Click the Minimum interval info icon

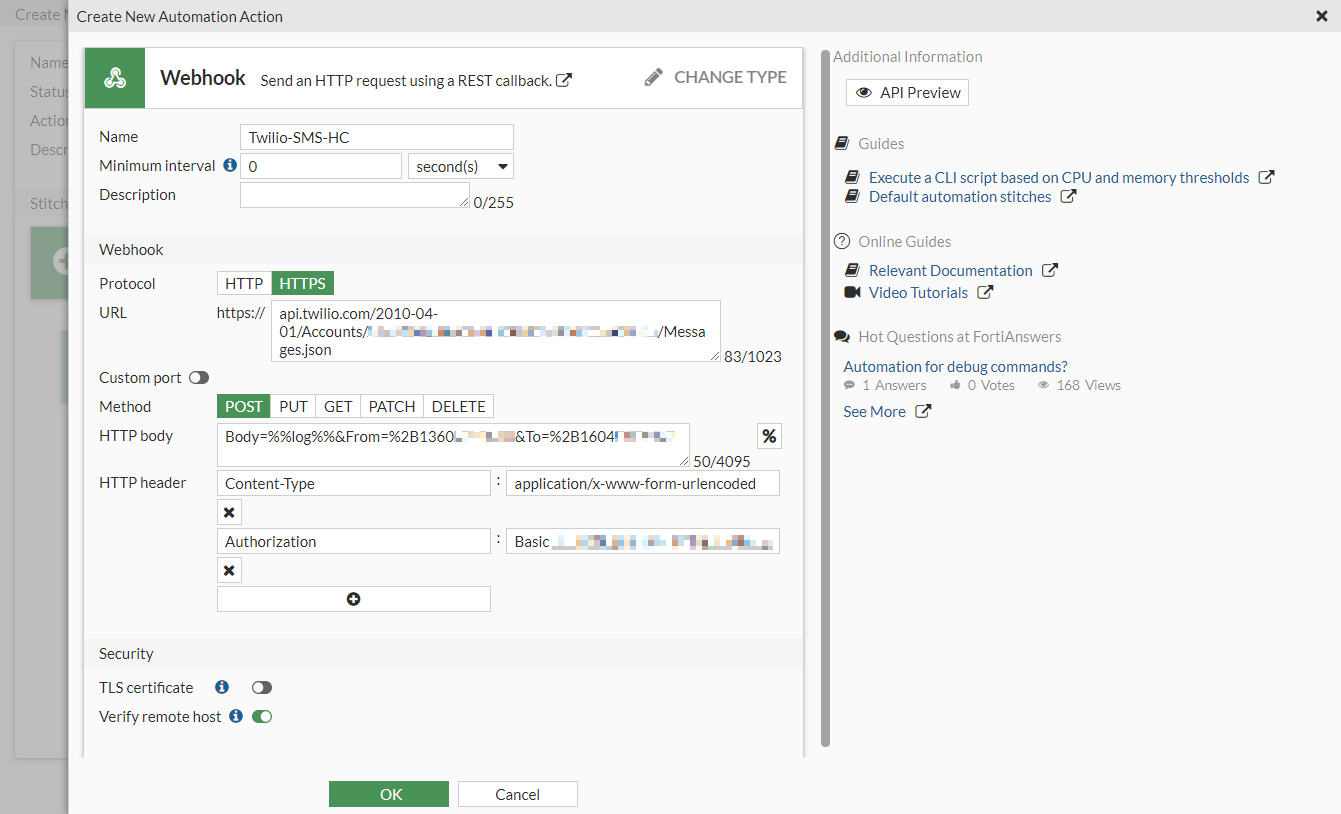click(230, 165)
